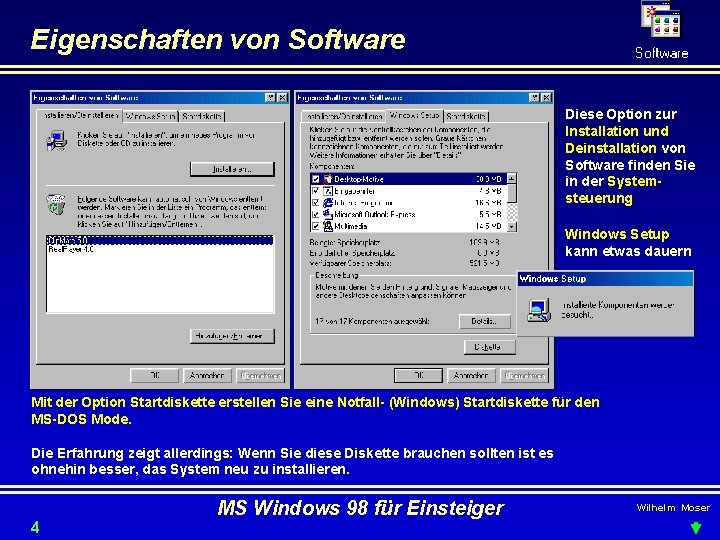Screen dimensions: 720x540
Task: Click the Multimedia component icon
Action: (328, 226)
